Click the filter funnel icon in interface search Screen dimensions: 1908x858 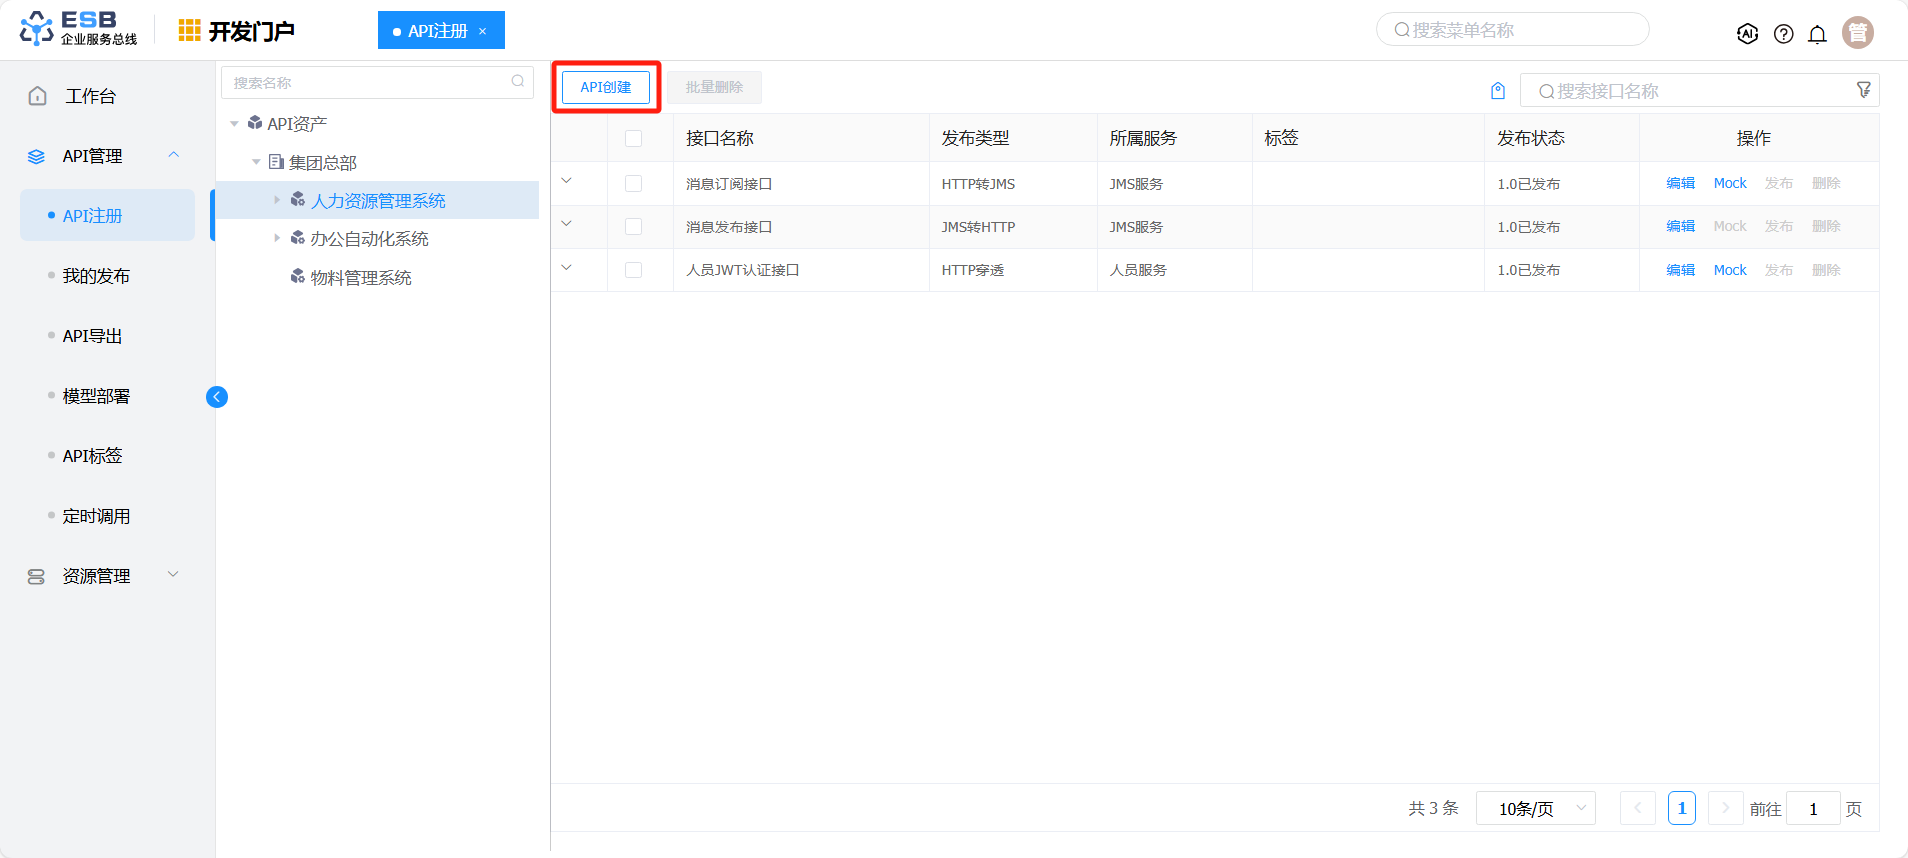1863,90
